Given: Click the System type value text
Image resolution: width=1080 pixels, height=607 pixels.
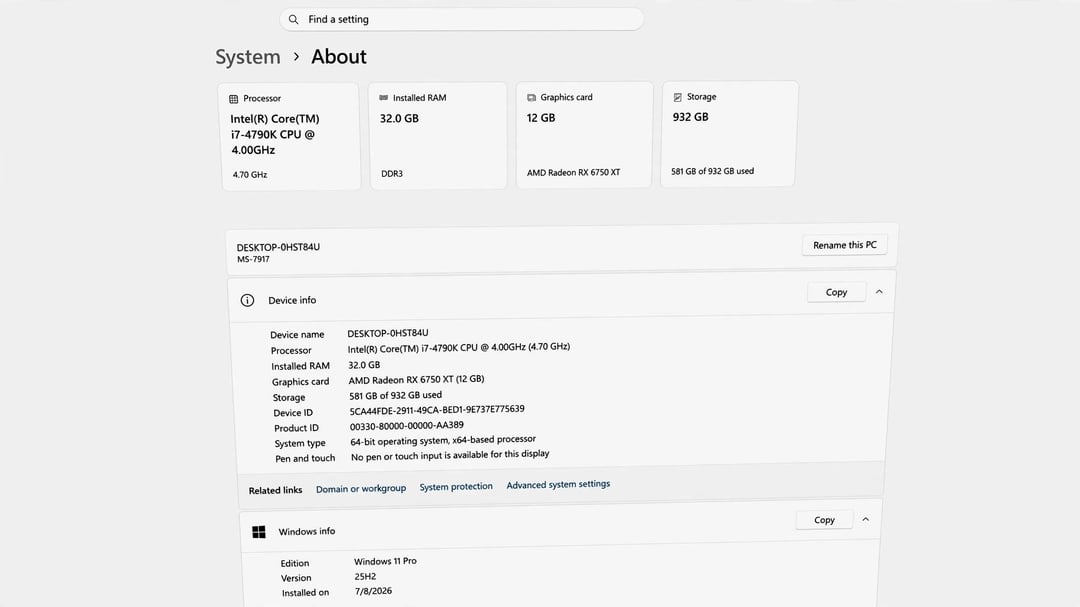Looking at the screenshot, I should tap(443, 440).
